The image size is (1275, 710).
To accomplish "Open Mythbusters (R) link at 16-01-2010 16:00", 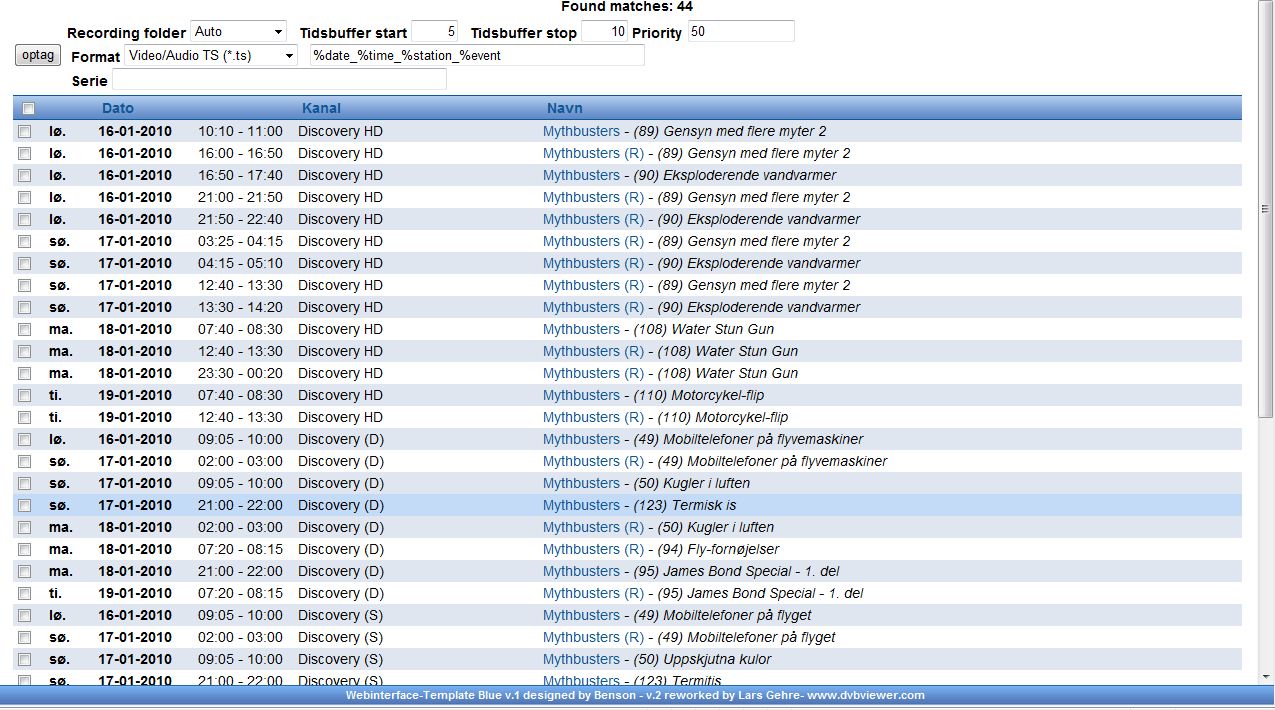I will [x=593, y=153].
